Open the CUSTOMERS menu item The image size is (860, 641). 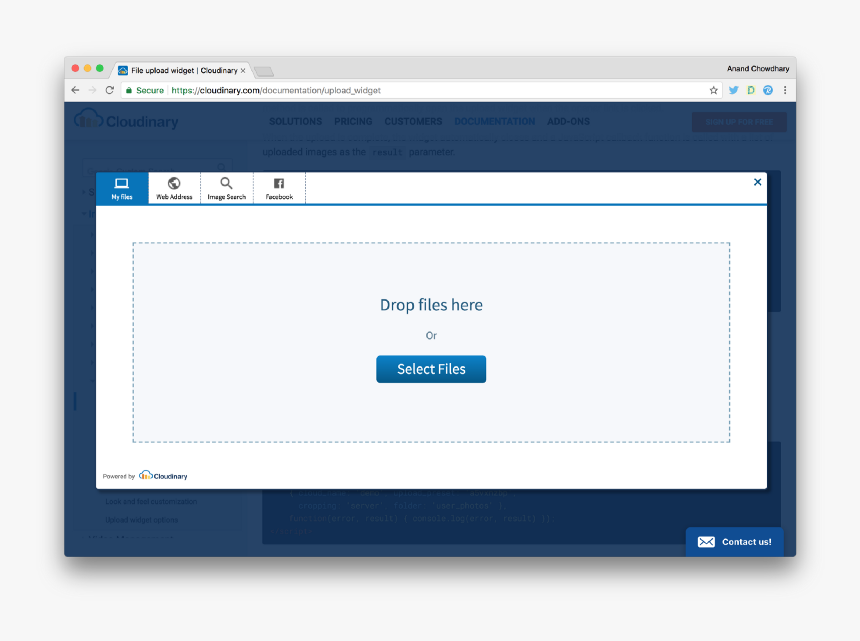413,122
